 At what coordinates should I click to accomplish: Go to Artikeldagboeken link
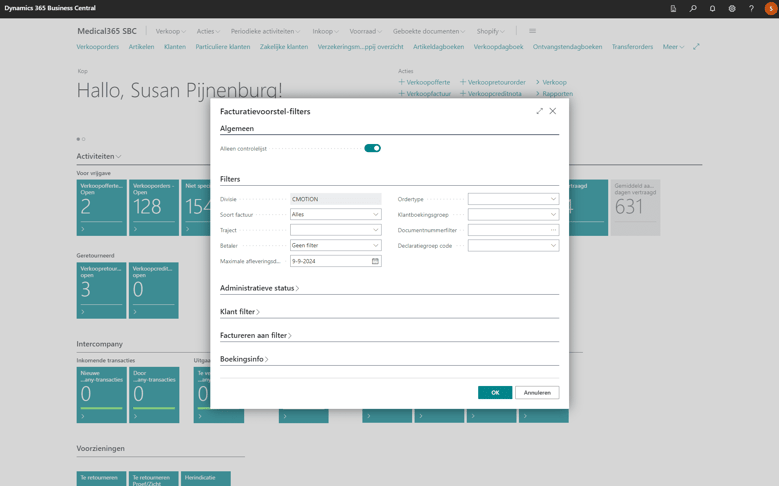click(439, 47)
